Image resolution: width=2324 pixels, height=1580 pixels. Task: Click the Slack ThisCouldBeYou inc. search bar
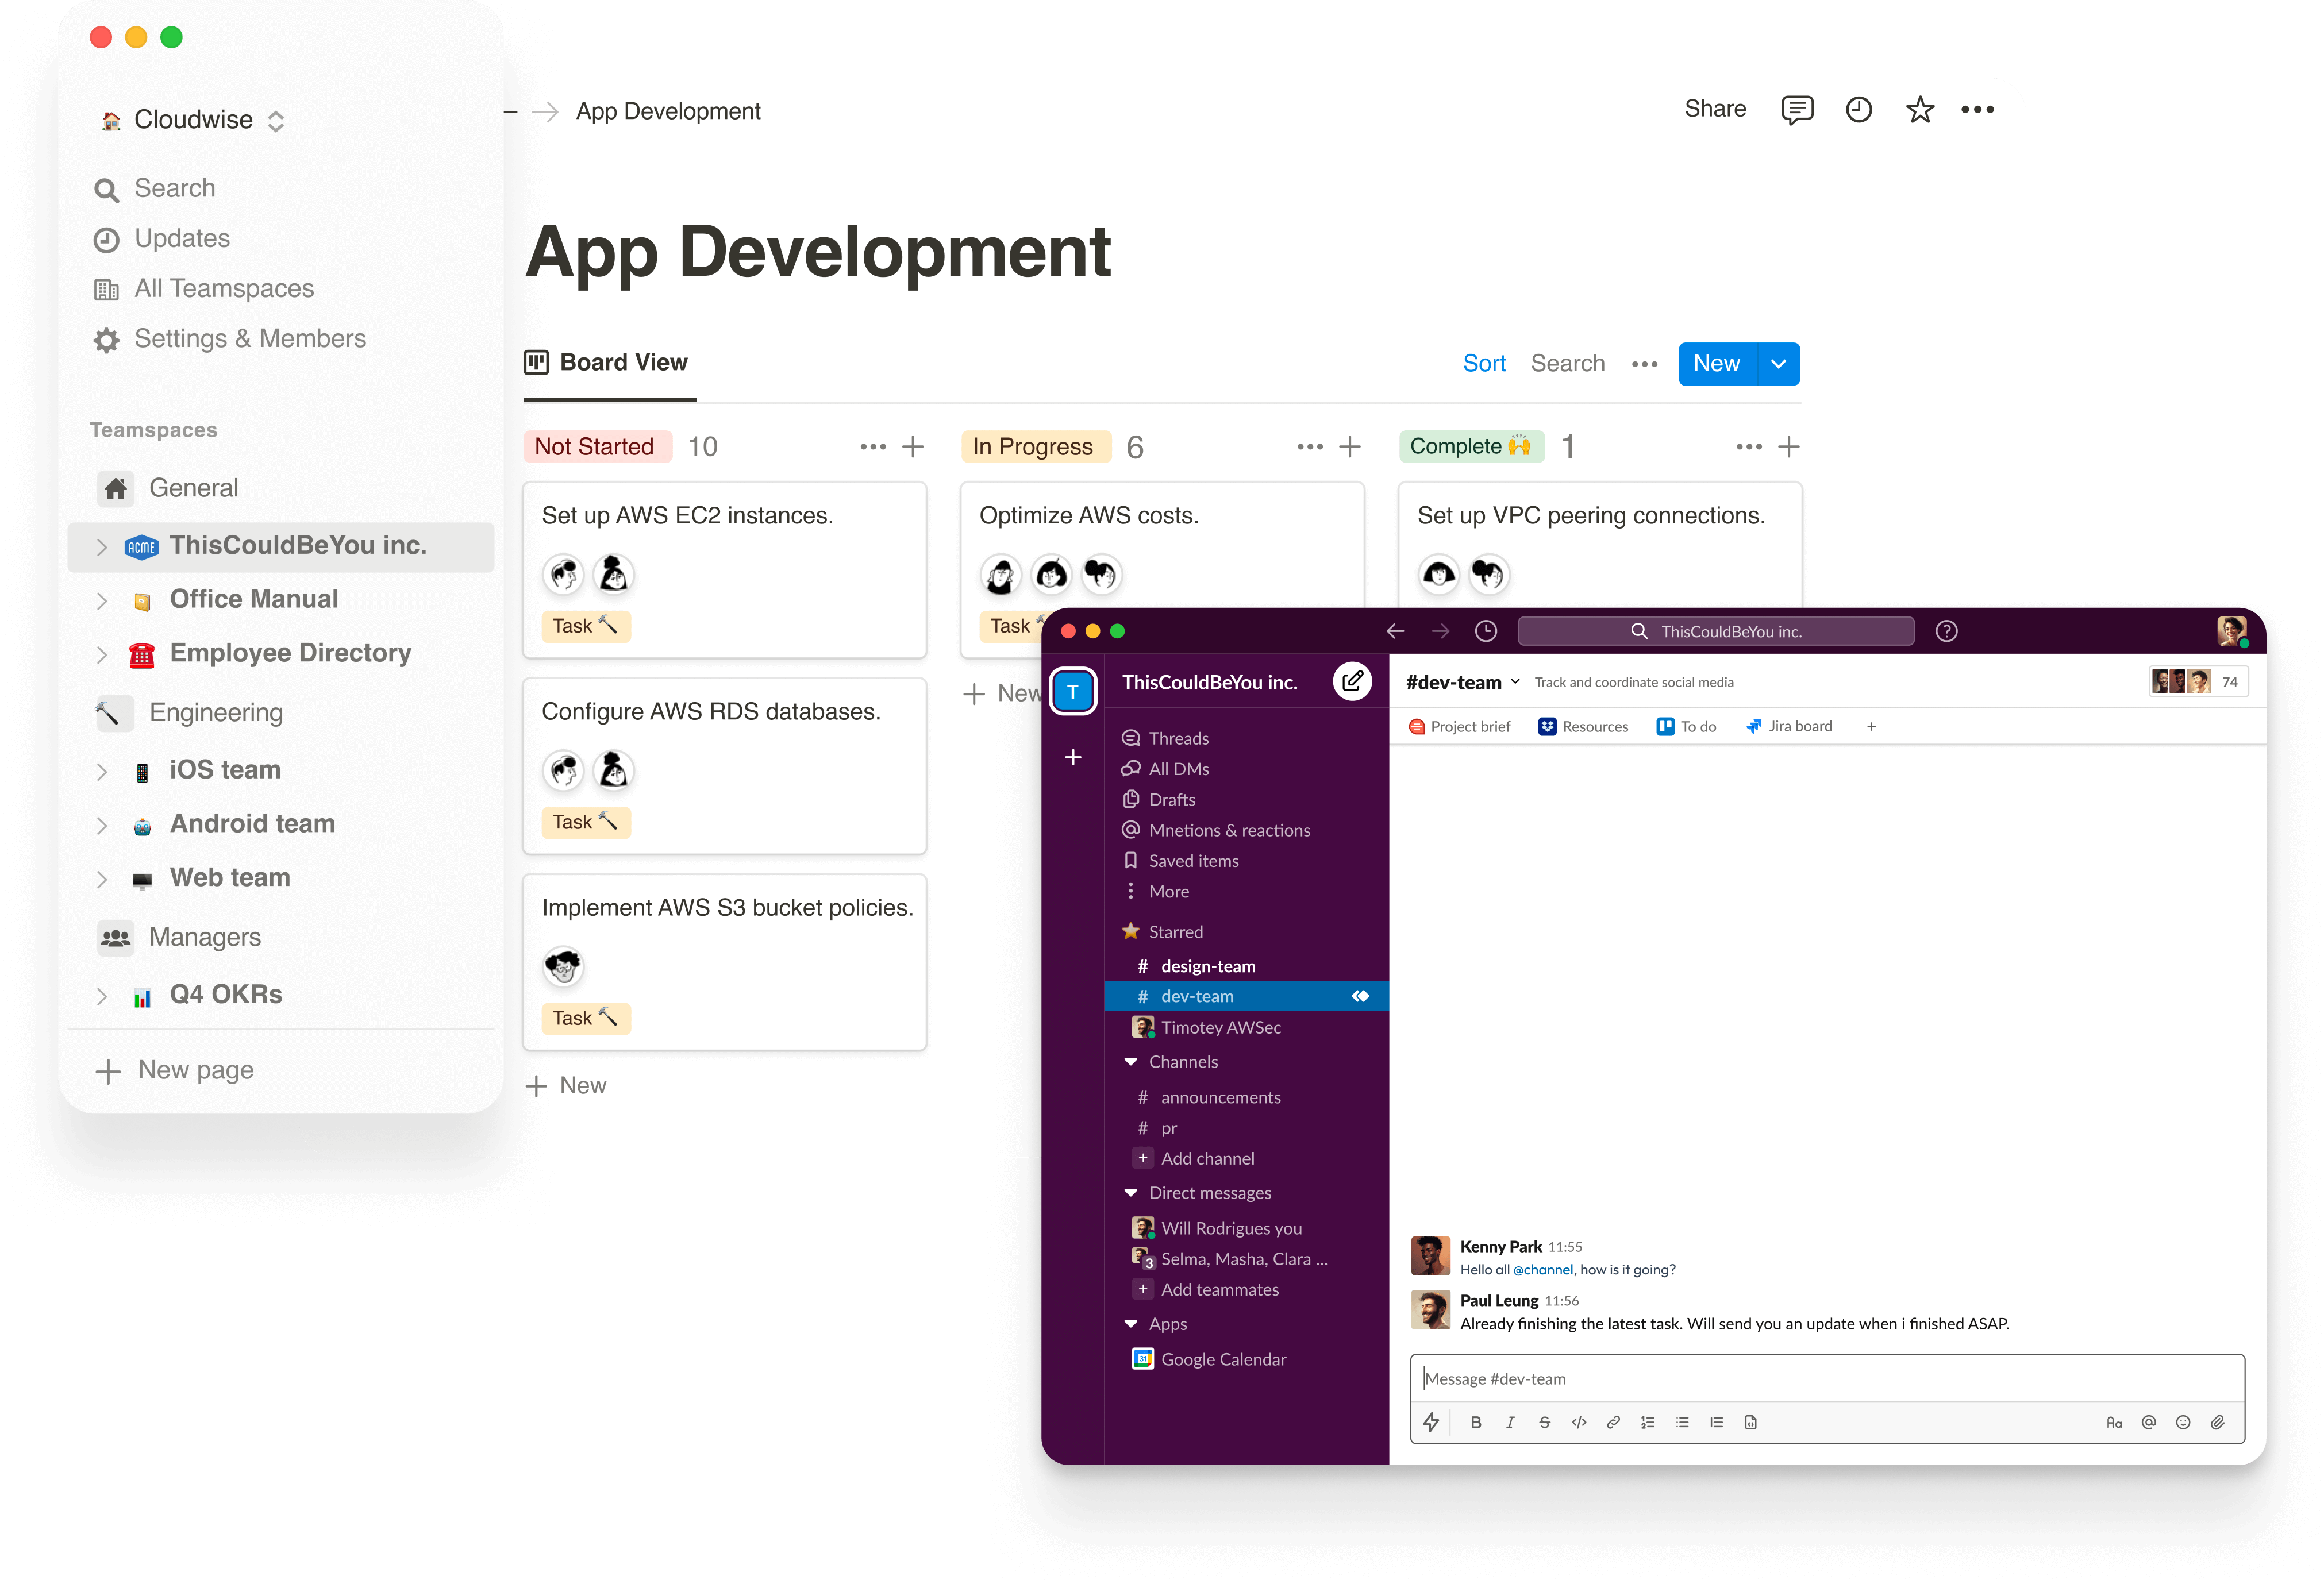[1716, 631]
